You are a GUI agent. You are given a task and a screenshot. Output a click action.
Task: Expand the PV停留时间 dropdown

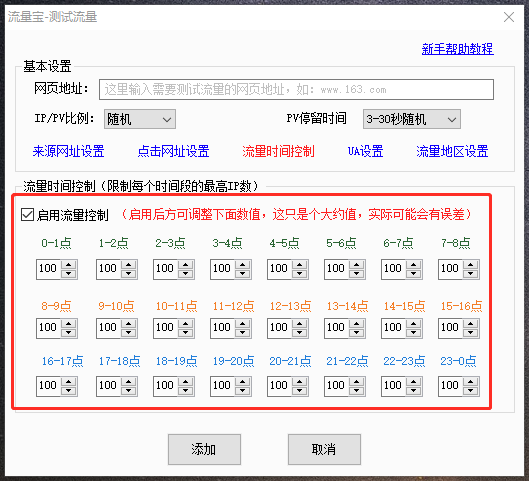[x=412, y=119]
